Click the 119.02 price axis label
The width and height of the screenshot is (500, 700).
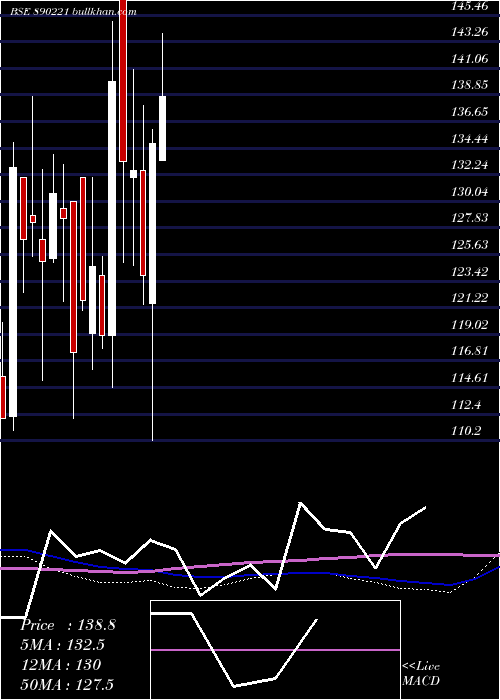click(471, 325)
